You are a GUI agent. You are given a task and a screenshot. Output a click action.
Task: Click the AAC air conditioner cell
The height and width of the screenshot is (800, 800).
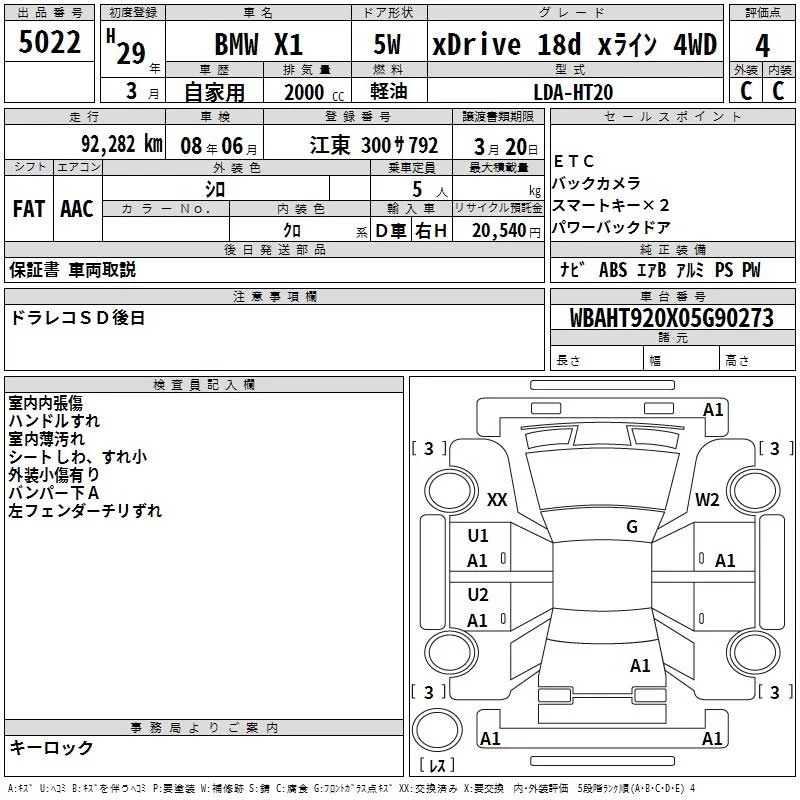pos(77,209)
